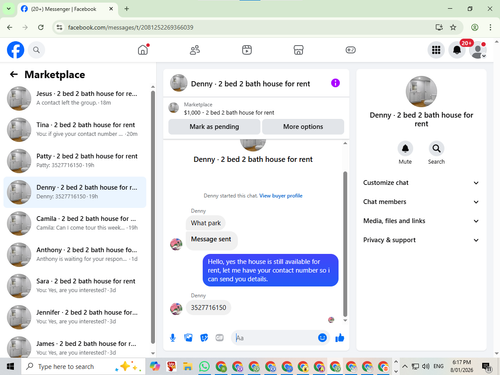The height and width of the screenshot is (375, 500).
Task: Click the purple conversation info icon
Action: [335, 83]
